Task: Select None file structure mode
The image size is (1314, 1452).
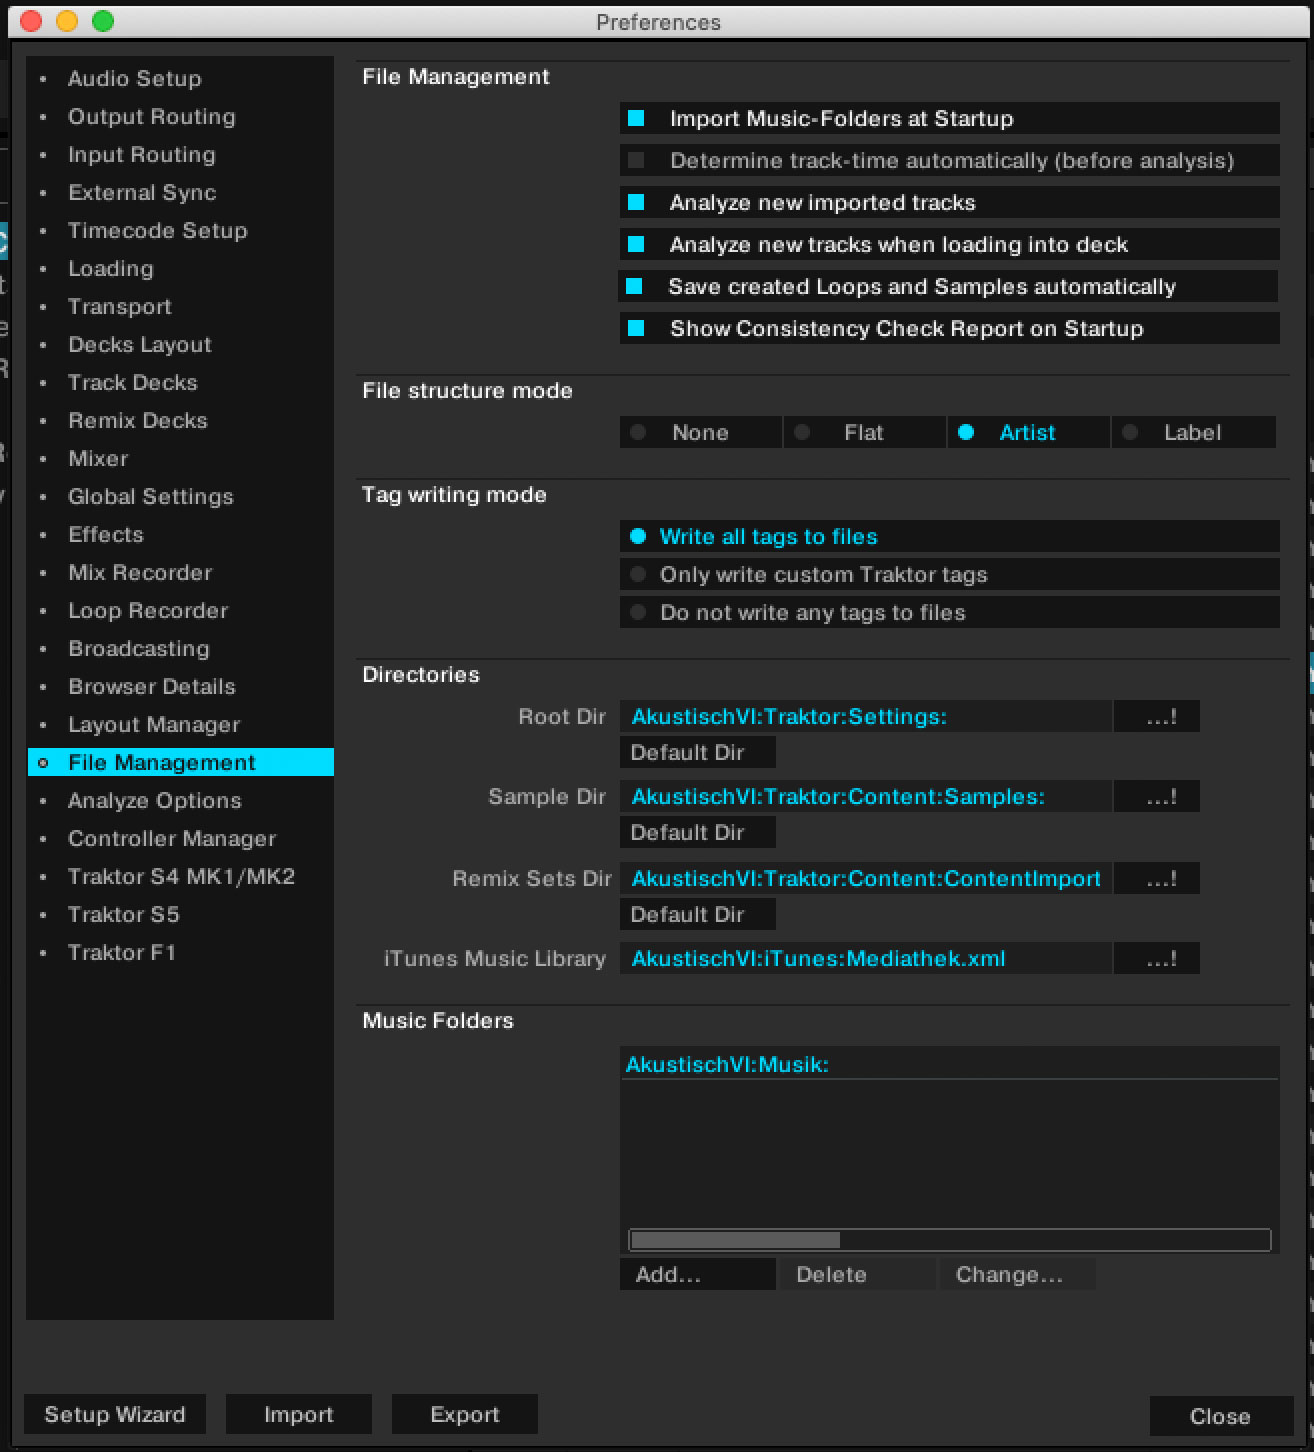Action: pyautogui.click(x=701, y=433)
